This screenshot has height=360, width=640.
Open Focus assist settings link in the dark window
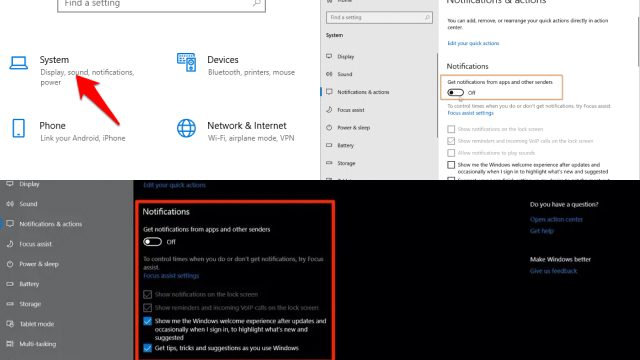pyautogui.click(x=171, y=276)
